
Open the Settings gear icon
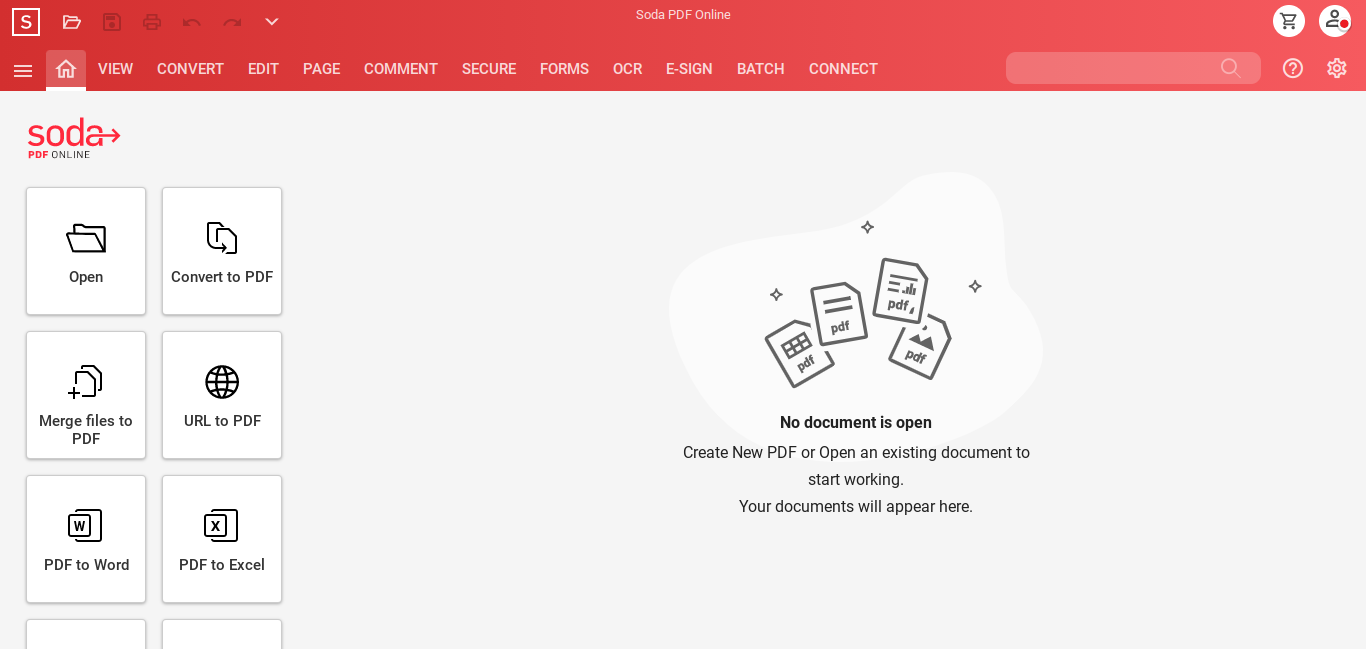pos(1337,68)
